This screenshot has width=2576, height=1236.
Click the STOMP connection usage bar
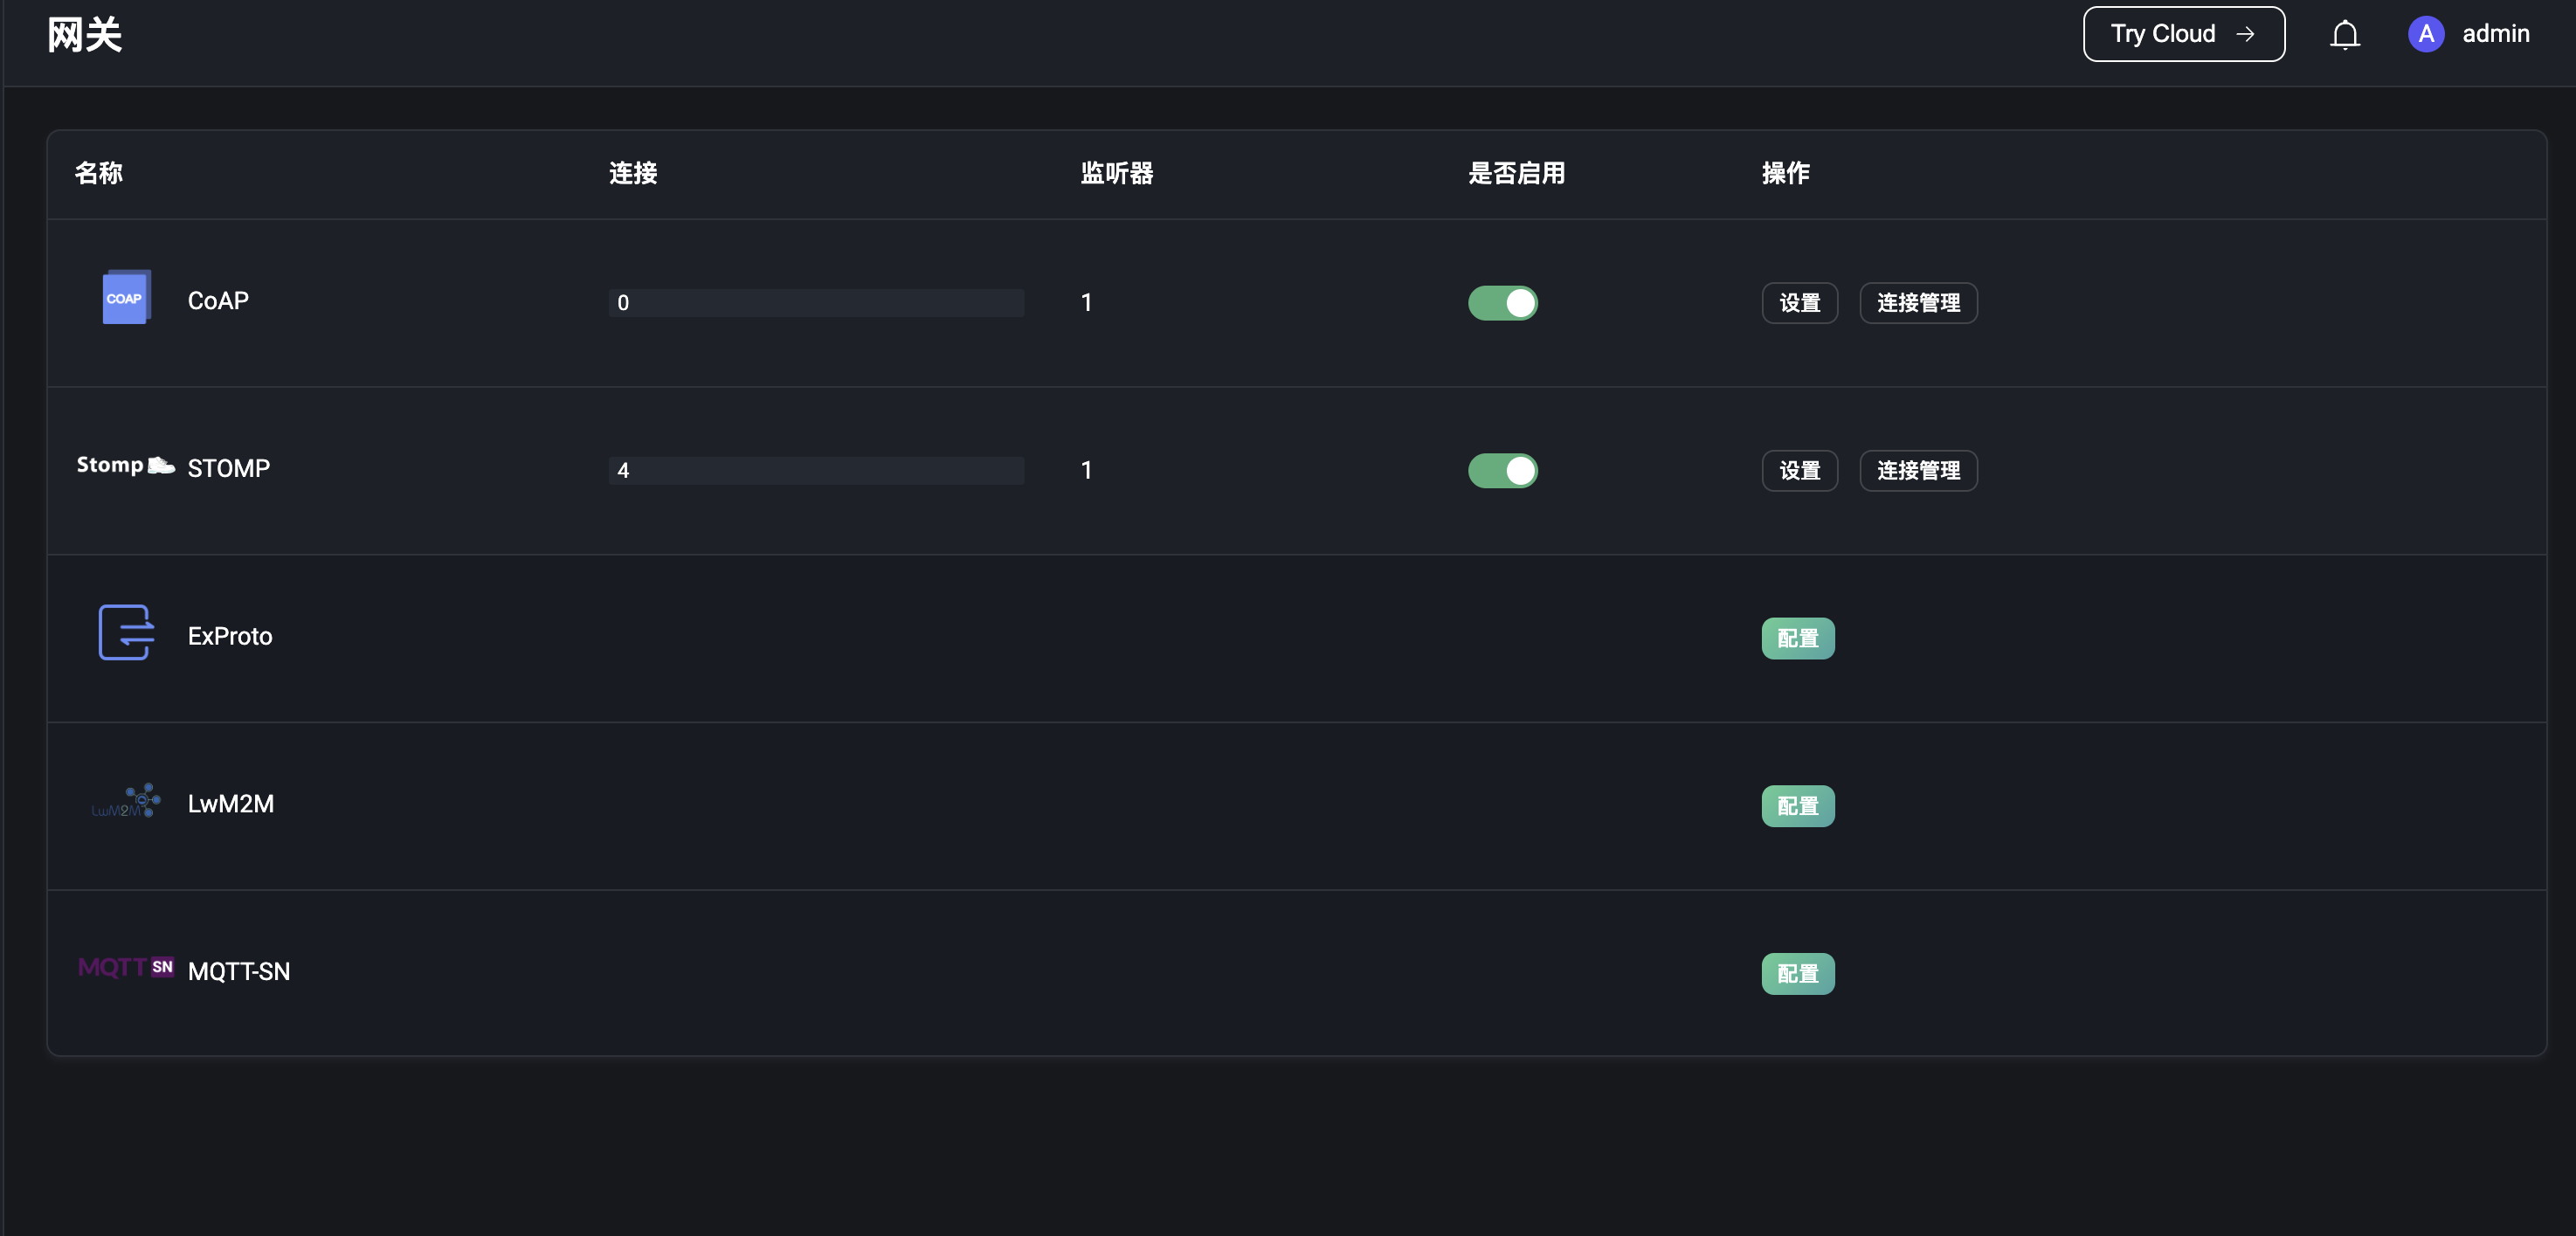[815, 470]
